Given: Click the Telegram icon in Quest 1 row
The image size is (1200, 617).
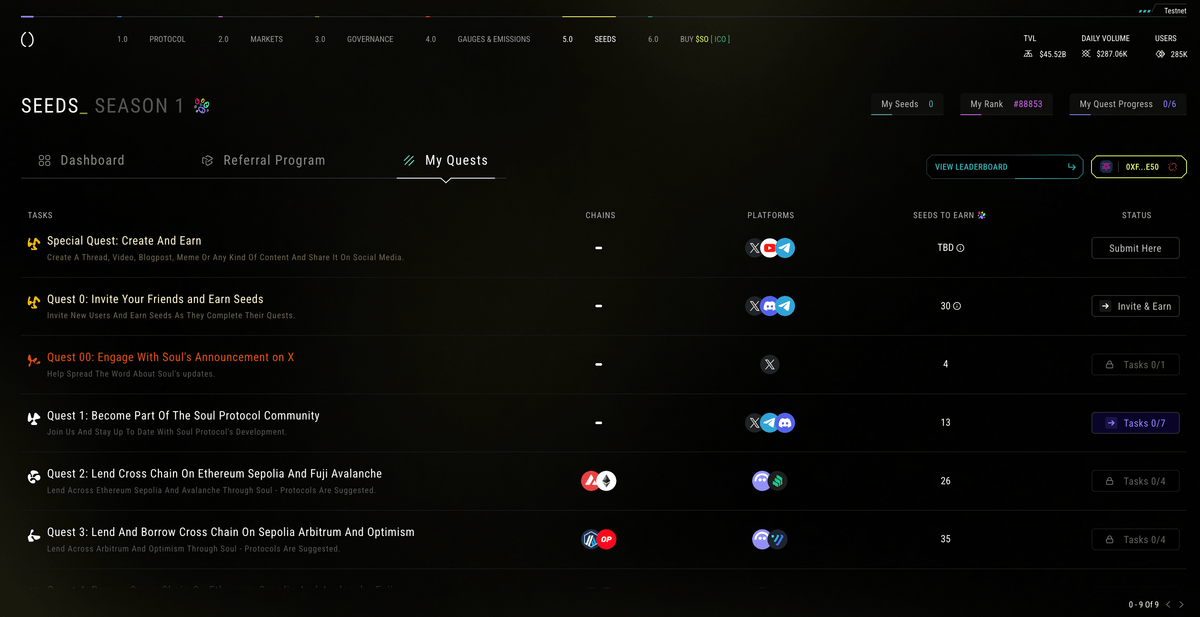Looking at the screenshot, I should pyautogui.click(x=769, y=423).
